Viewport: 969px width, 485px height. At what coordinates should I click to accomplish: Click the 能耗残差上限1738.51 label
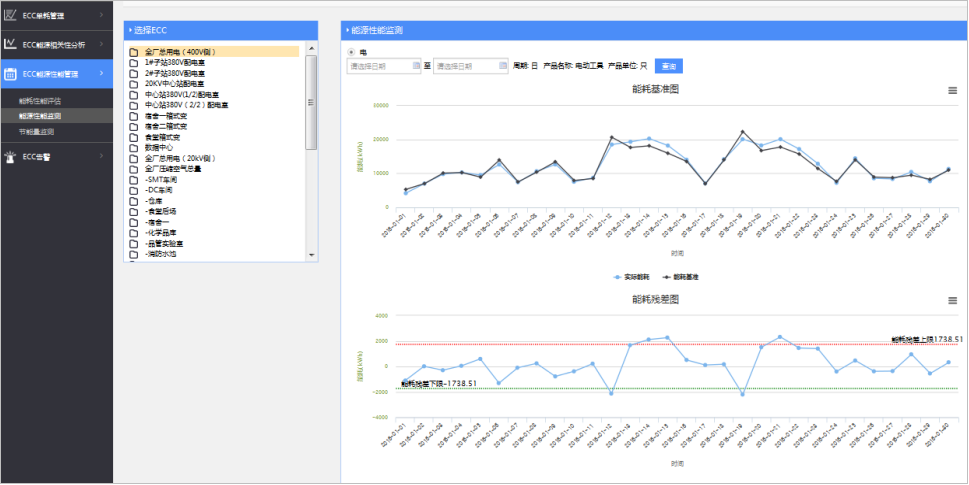[927, 339]
